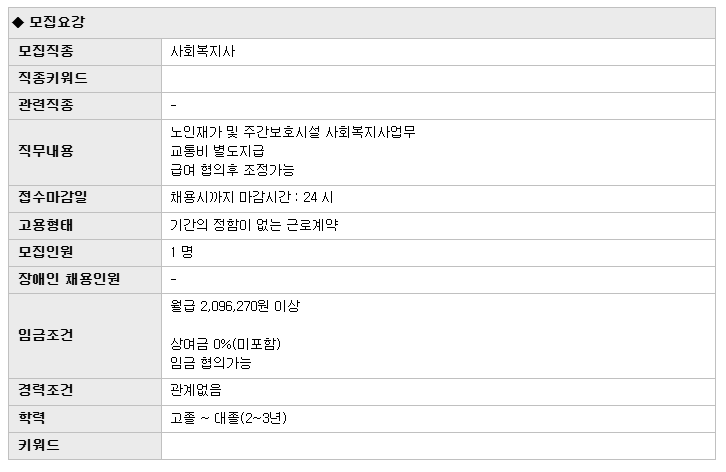Select the 상여금 0%(미포함) line

225,344
